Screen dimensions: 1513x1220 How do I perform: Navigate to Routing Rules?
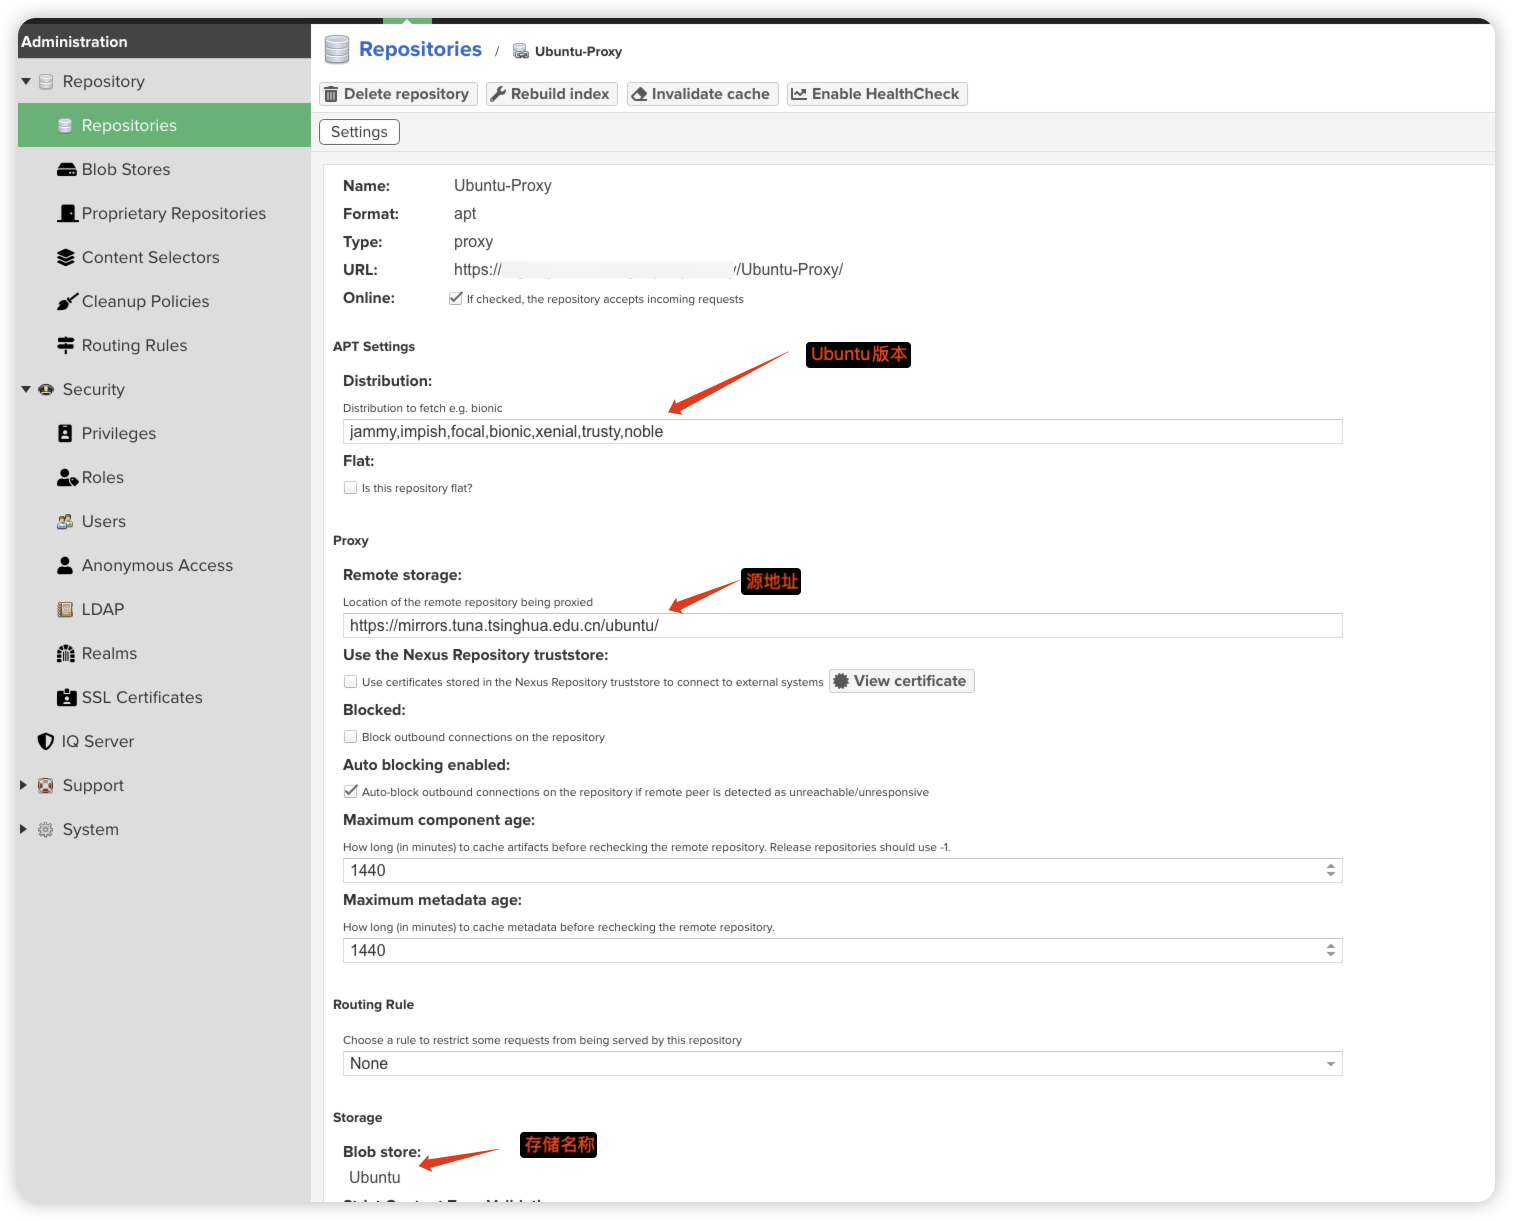pyautogui.click(x=164, y=346)
